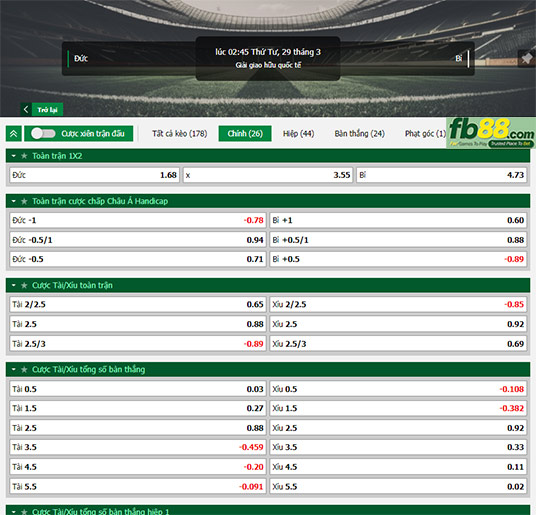Click the pin icon beside the match header
The width and height of the screenshot is (536, 515).
click(x=527, y=58)
